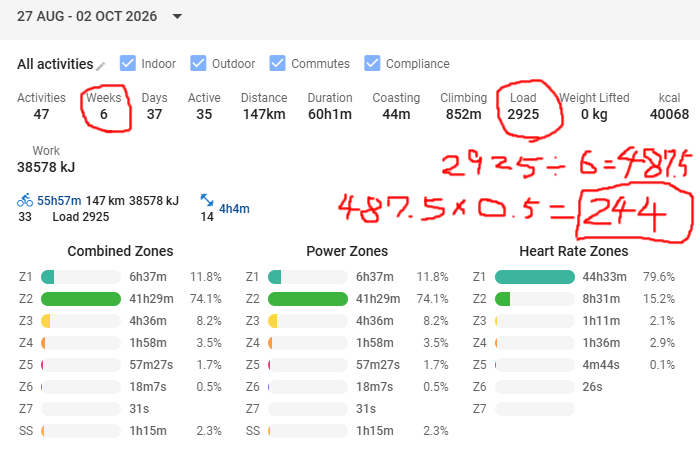This screenshot has height=451, width=700.
Task: Click Heart Rate Z3 time 1h11m
Action: [601, 321]
